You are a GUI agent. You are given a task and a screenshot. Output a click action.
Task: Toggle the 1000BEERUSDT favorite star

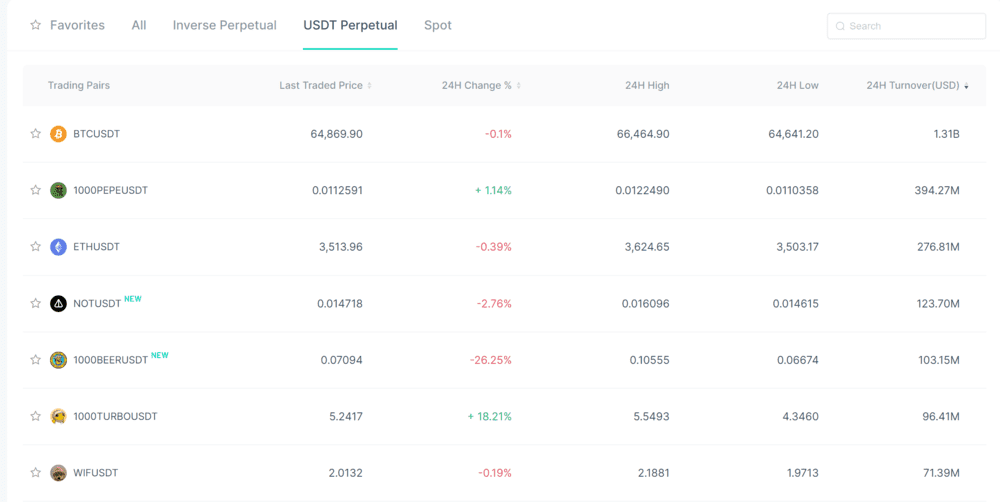pyautogui.click(x=36, y=359)
